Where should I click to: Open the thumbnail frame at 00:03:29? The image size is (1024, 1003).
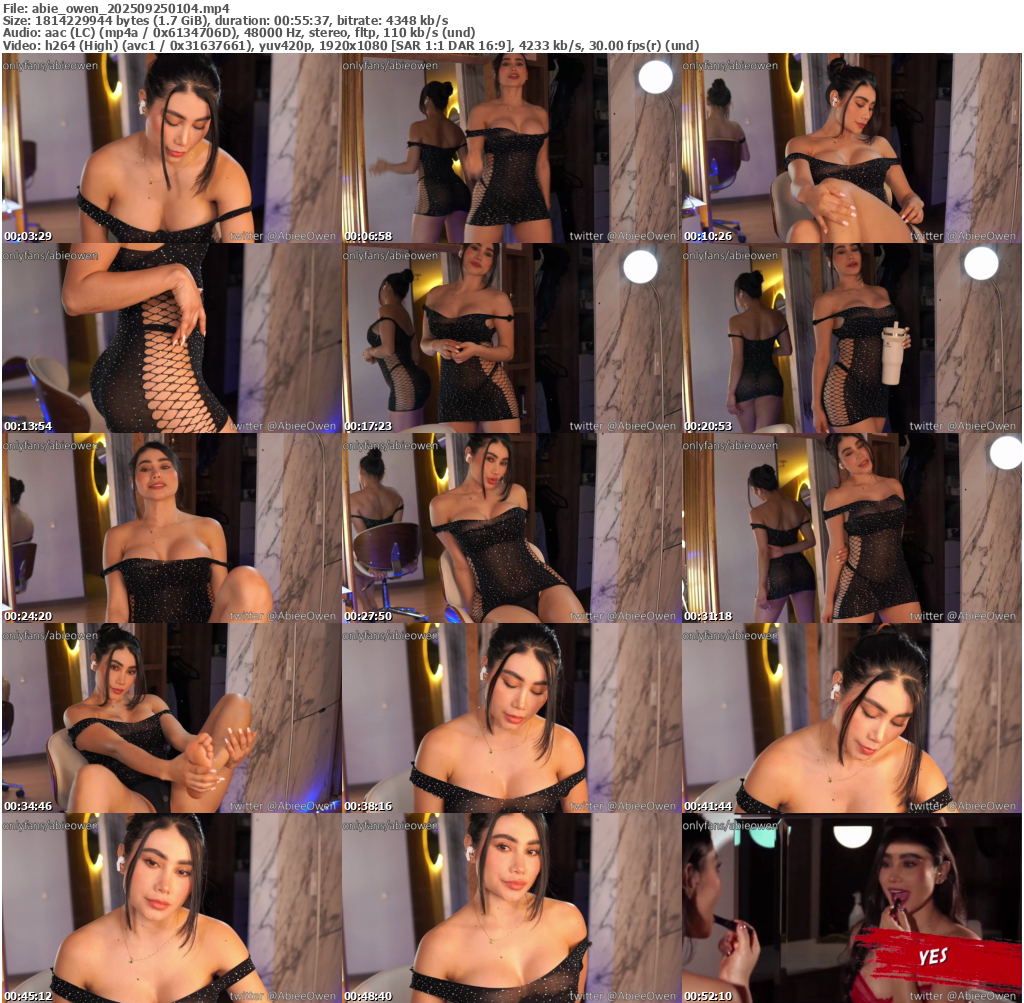171,148
